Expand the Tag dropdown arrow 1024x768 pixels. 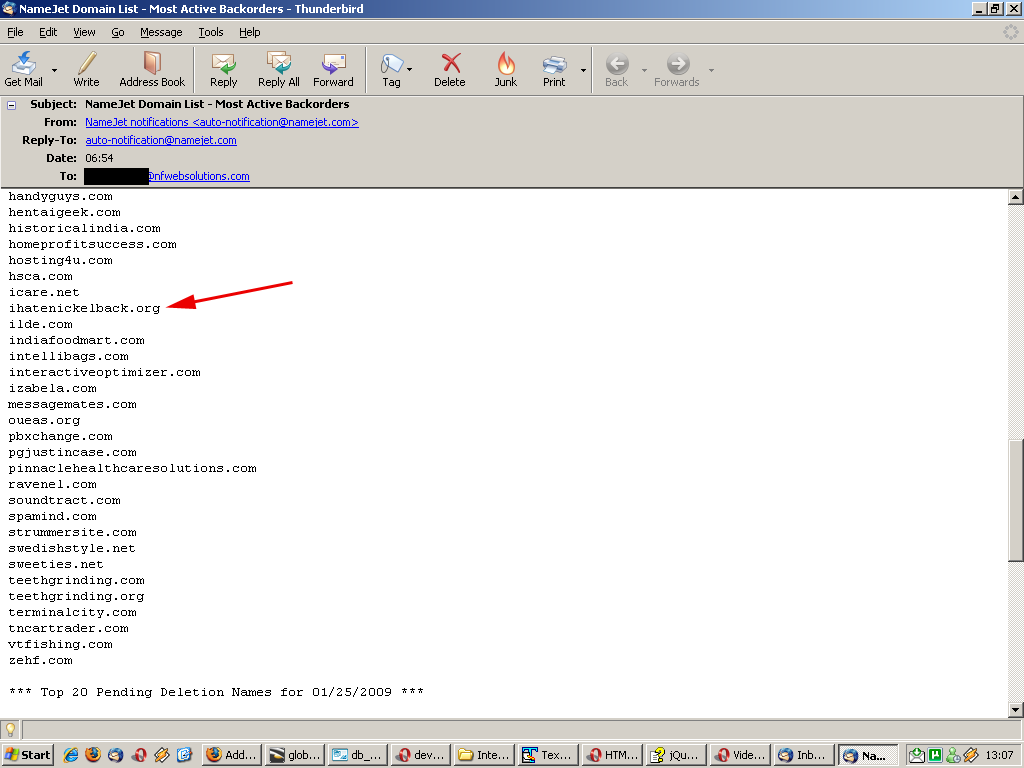409,70
